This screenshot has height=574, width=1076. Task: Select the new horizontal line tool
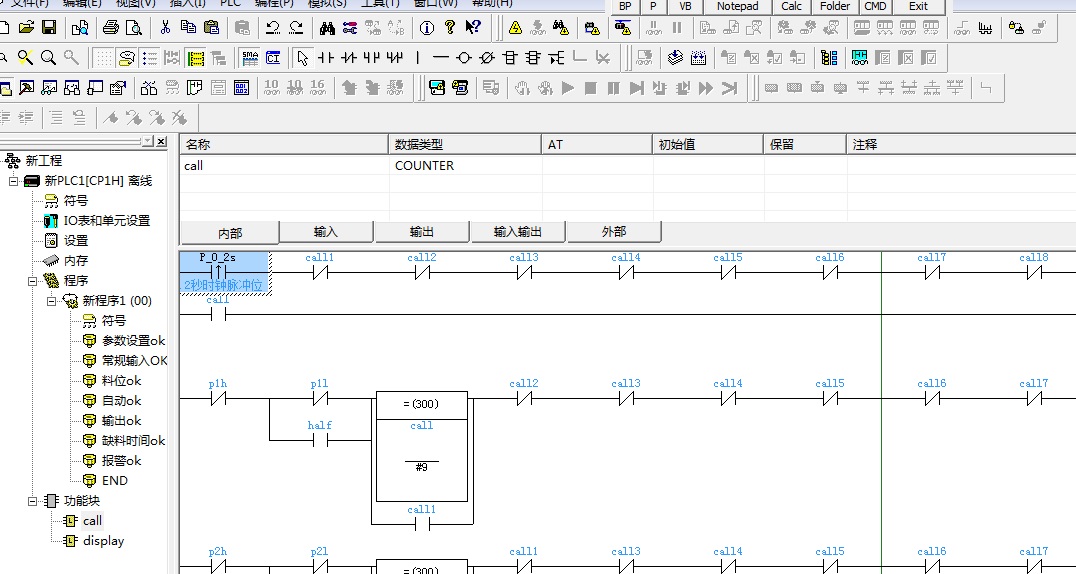point(441,58)
